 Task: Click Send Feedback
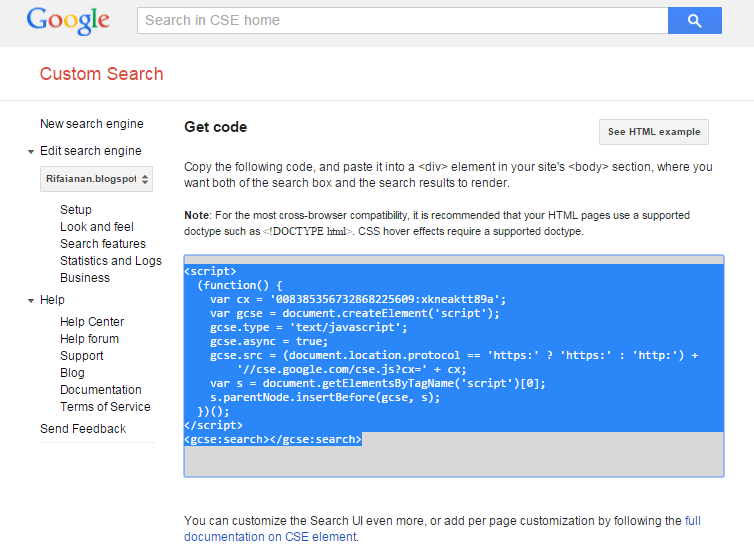point(83,429)
